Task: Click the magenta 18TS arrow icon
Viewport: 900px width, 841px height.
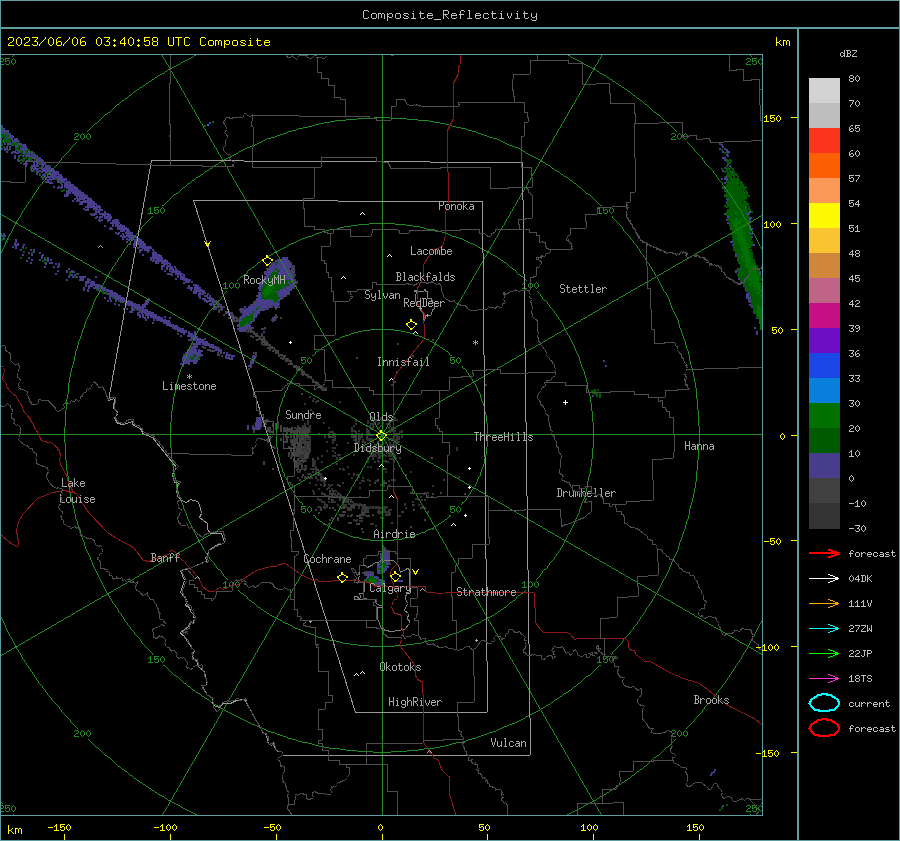Action: (824, 679)
